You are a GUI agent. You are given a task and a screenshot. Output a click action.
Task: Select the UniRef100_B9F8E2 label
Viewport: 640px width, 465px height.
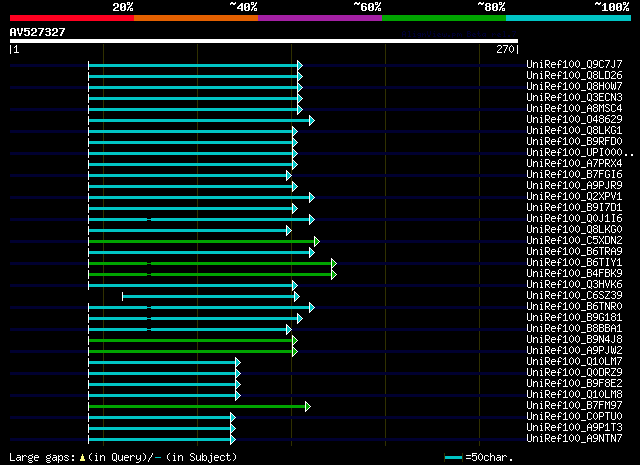click(x=574, y=384)
